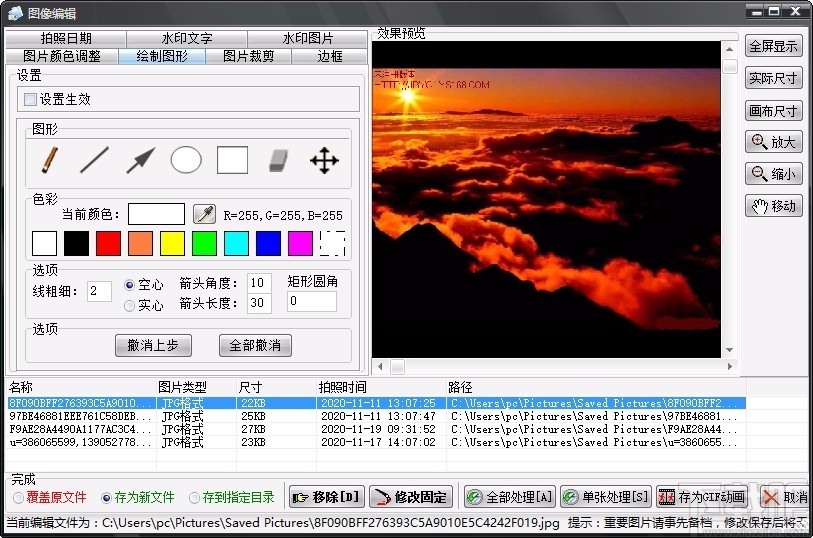
Task: Pick the magenta color swatch
Action: pos(300,243)
